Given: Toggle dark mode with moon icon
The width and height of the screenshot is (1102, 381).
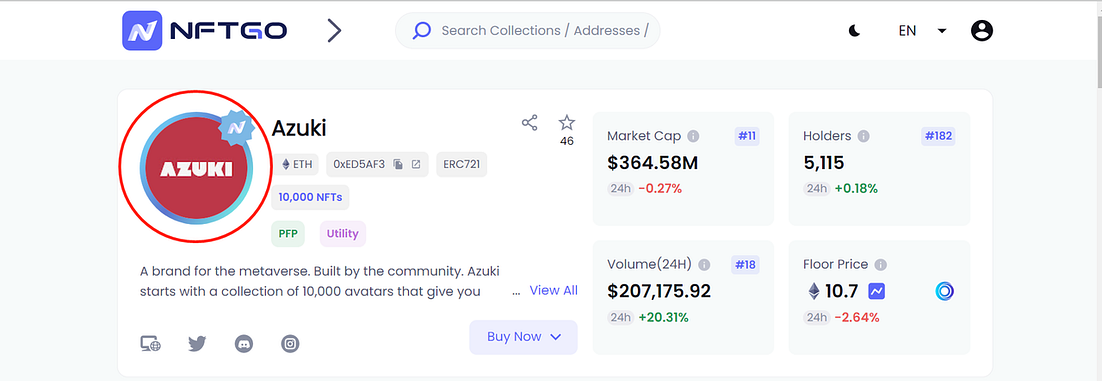Looking at the screenshot, I should pos(855,30).
